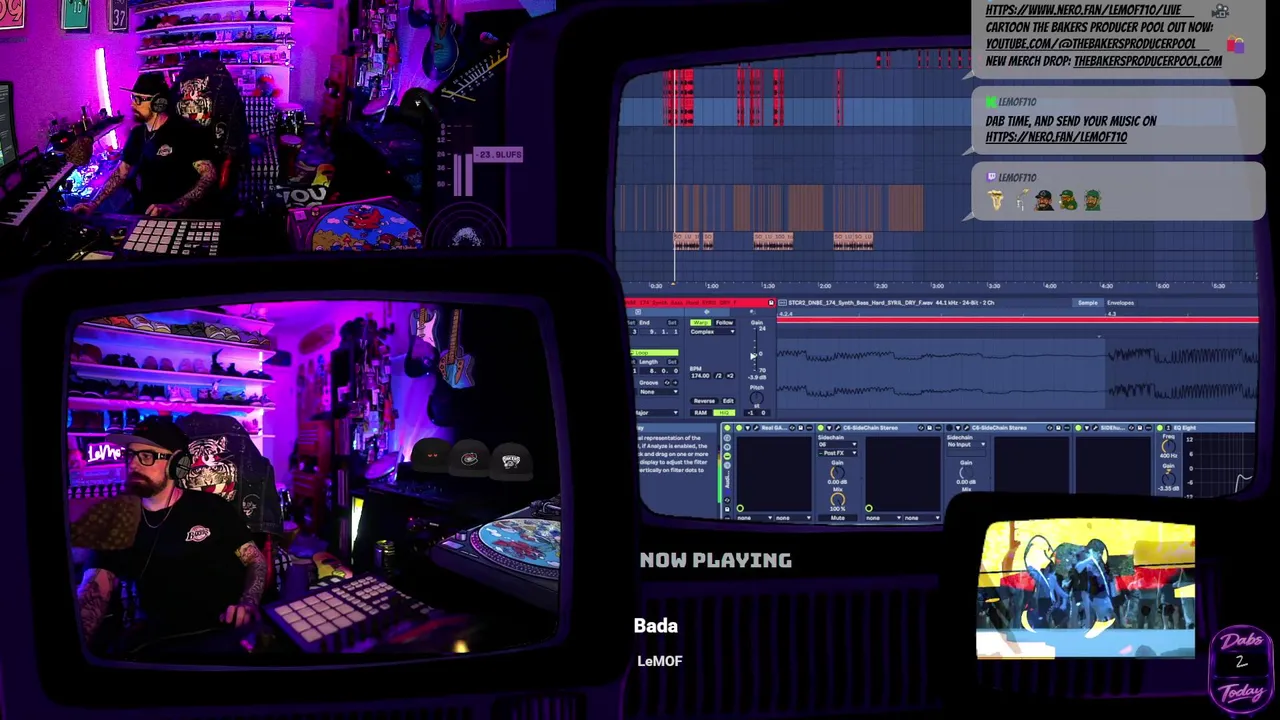Click the SIDEhu device hot-swap icon
Viewport: 1280px width, 720px height.
(x=1131, y=428)
